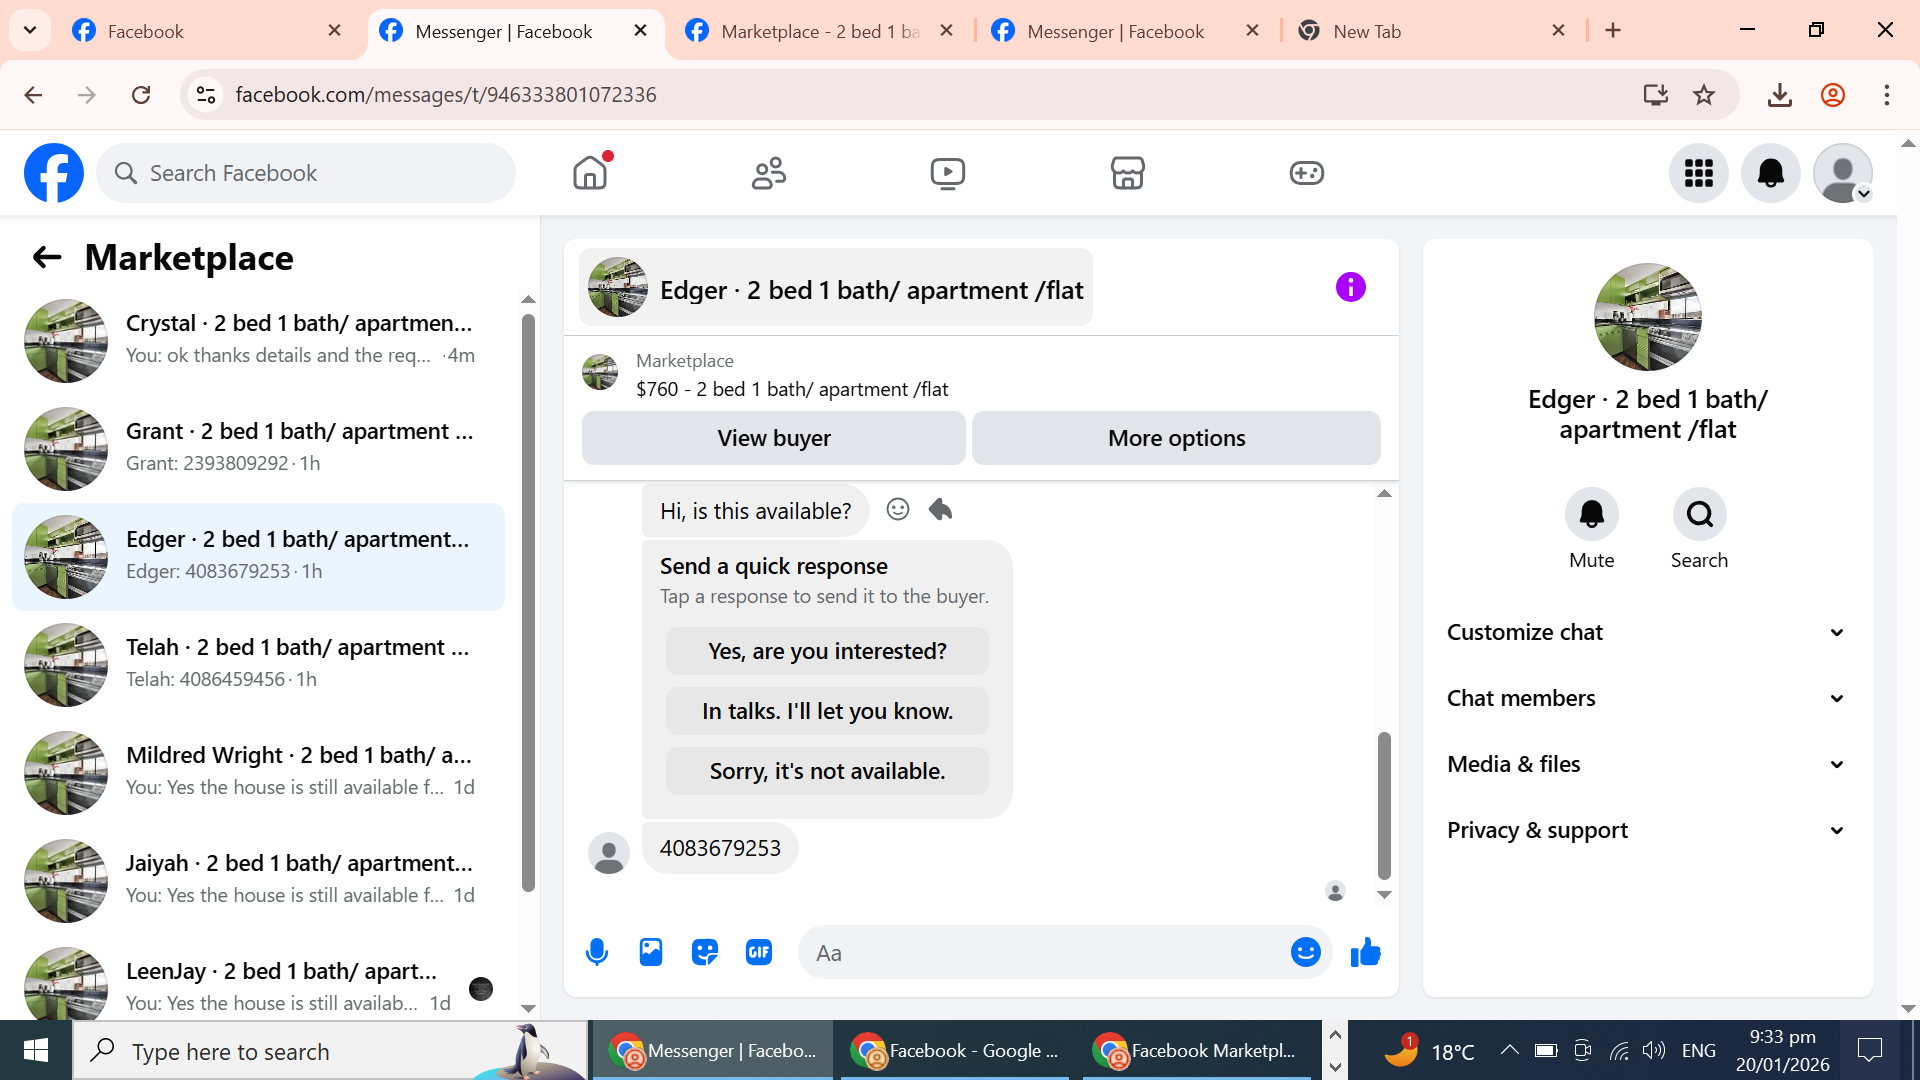Click the View buyer button
The image size is (1920, 1080).
pyautogui.click(x=774, y=438)
